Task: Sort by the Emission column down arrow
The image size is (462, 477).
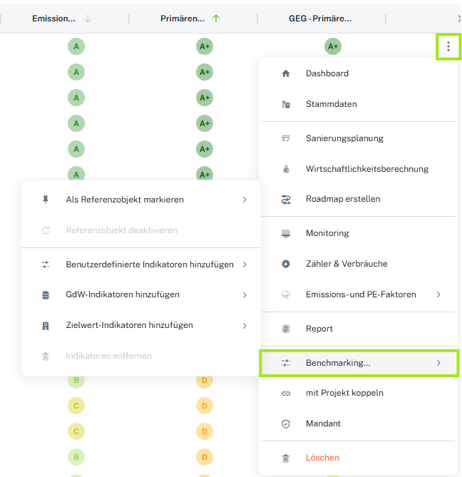Action: pos(88,19)
